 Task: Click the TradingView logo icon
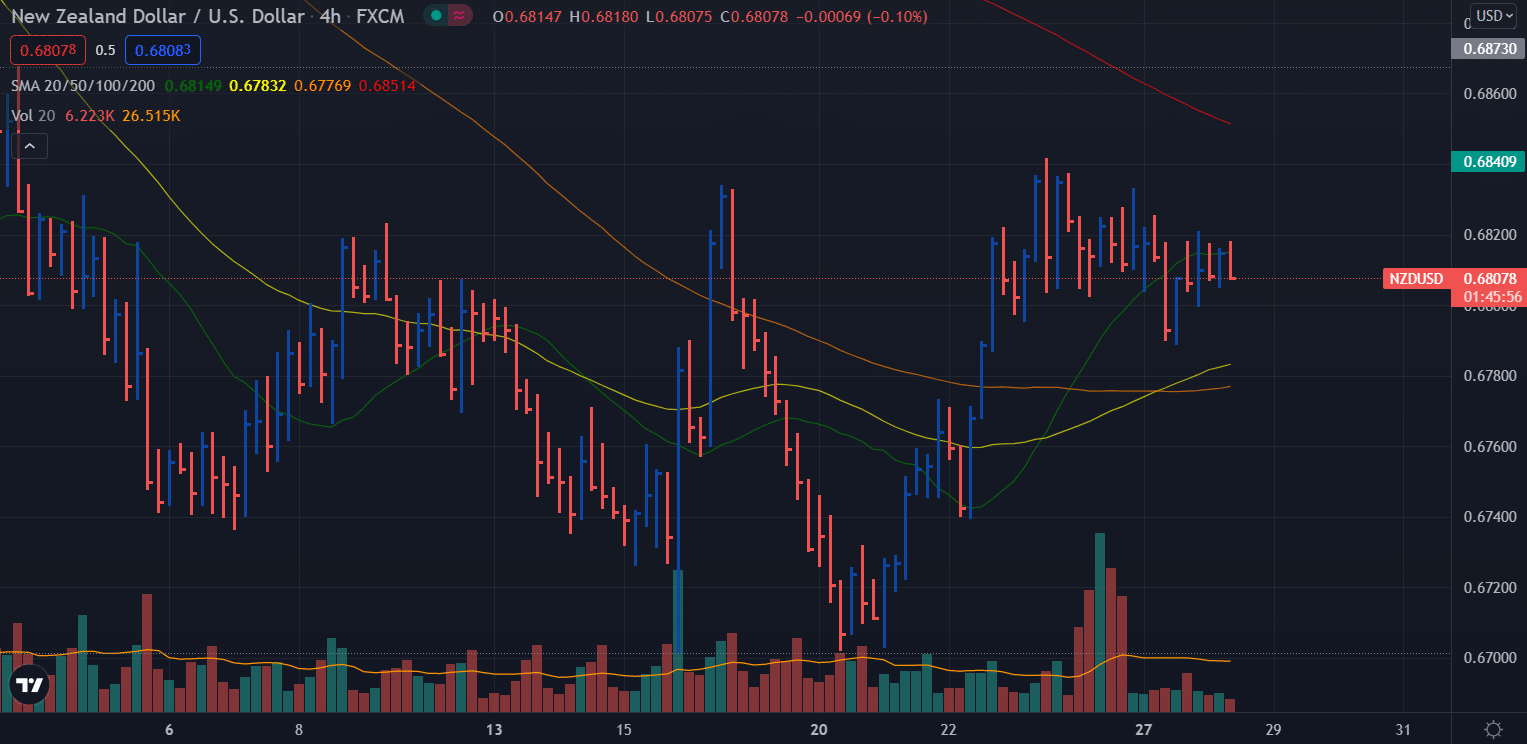(29, 684)
